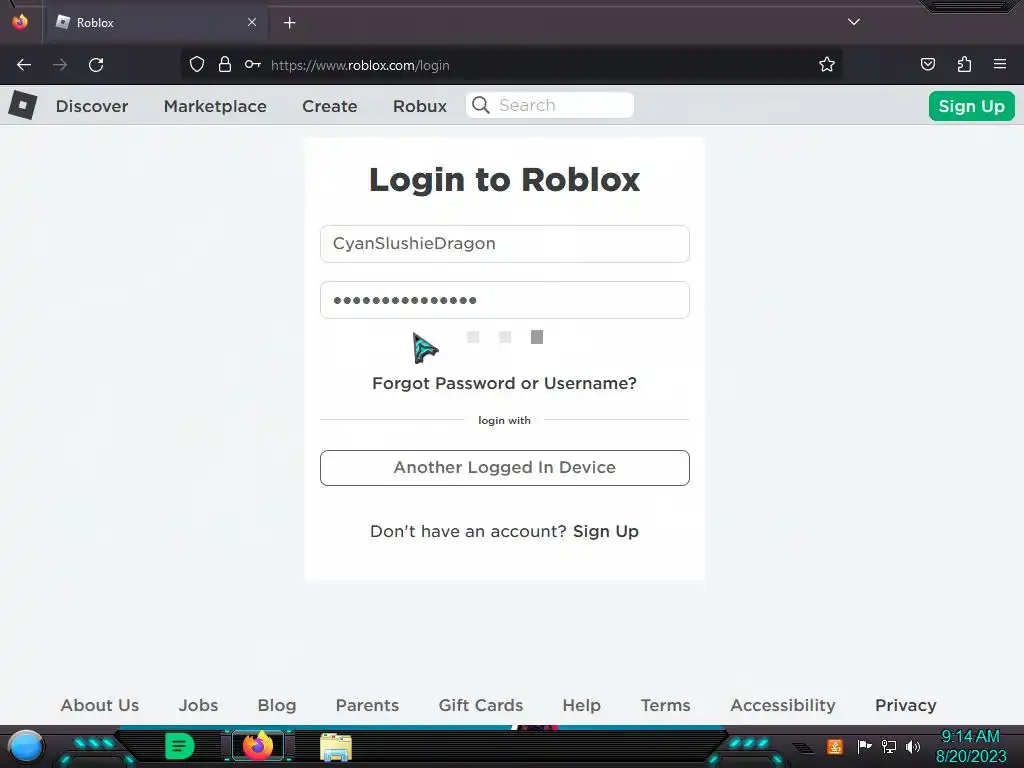The image size is (1024, 768).
Task: Open the Blog footer link
Action: click(277, 705)
